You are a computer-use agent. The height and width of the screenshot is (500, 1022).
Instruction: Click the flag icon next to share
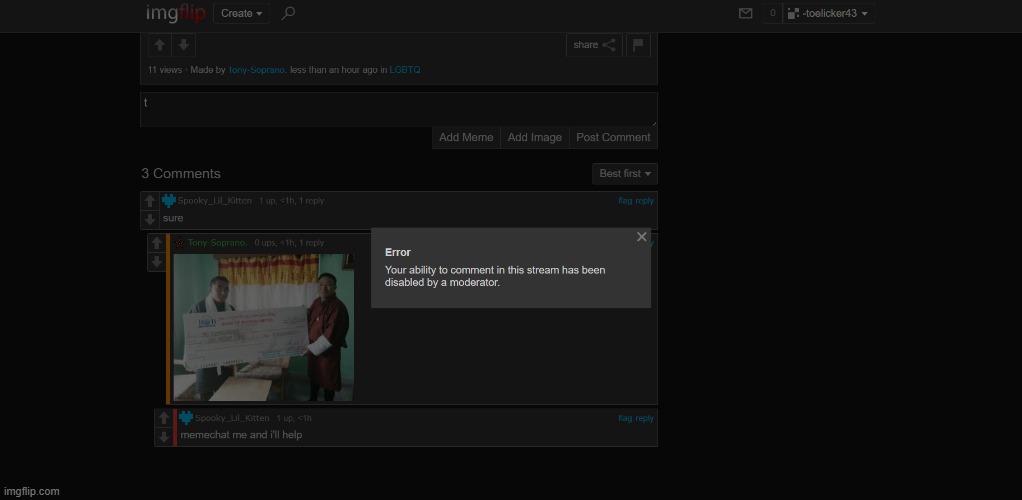pyautogui.click(x=639, y=45)
